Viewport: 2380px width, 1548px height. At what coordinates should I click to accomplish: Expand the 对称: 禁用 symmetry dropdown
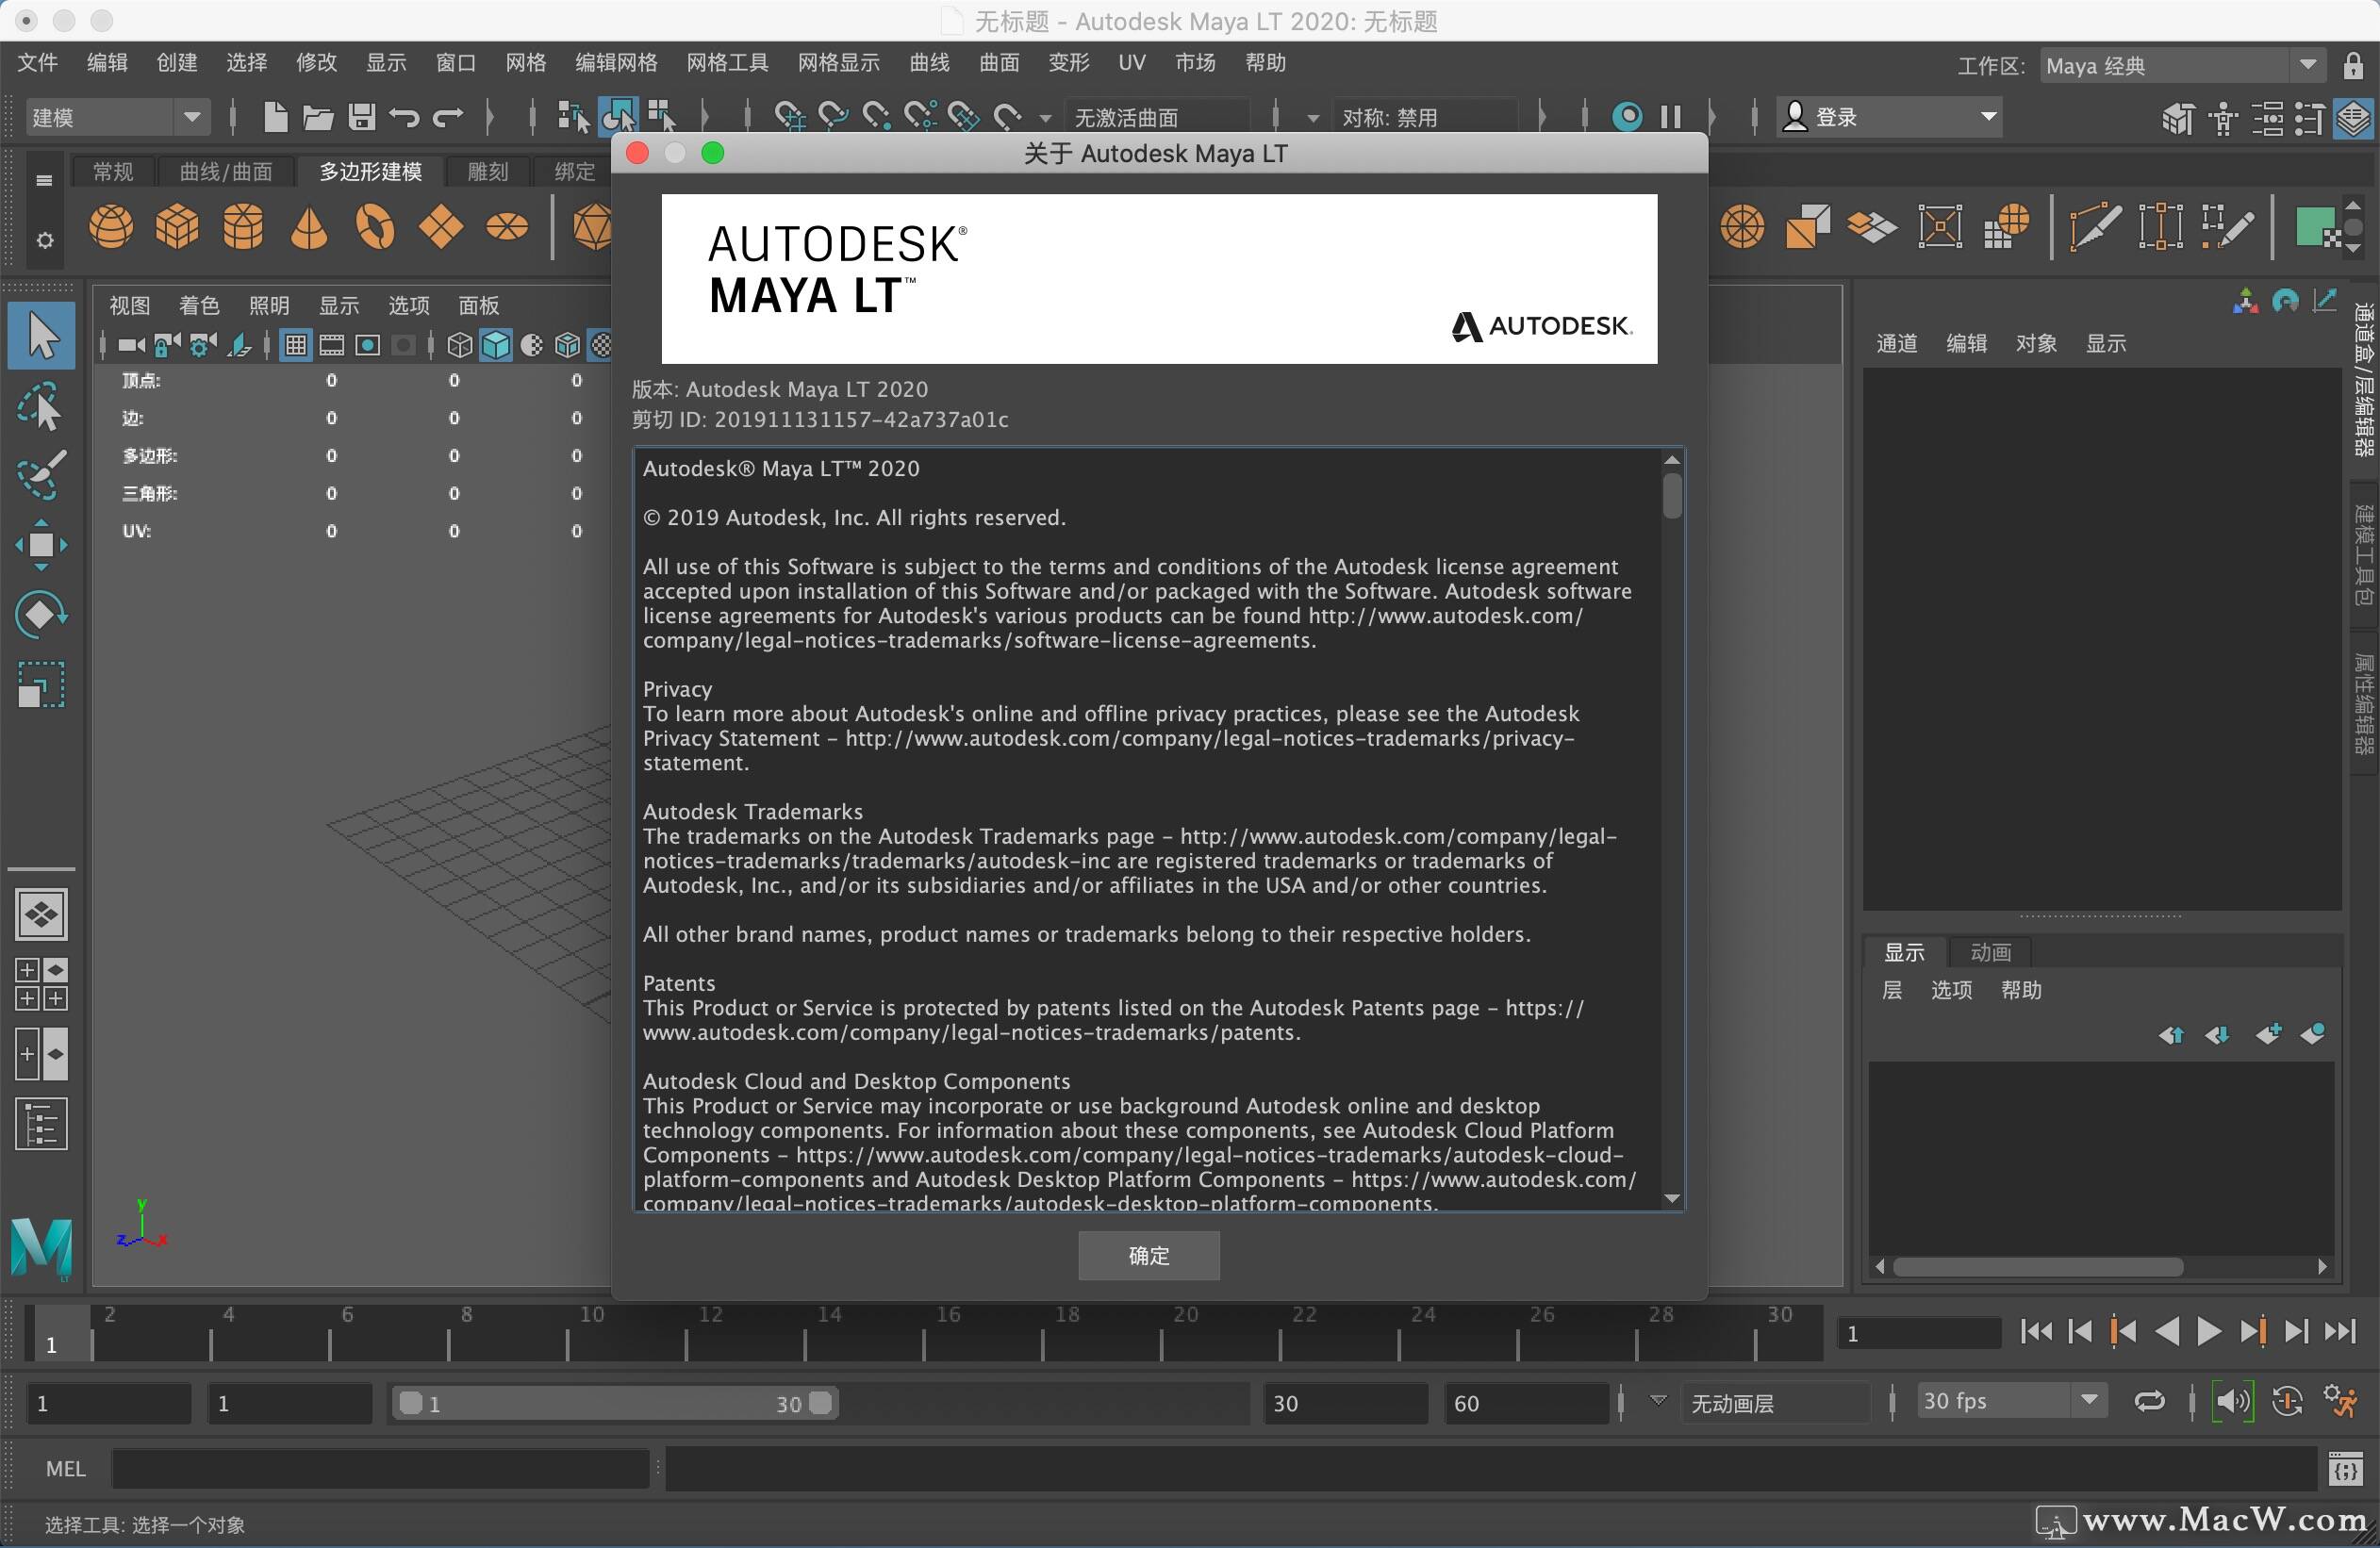point(1427,117)
